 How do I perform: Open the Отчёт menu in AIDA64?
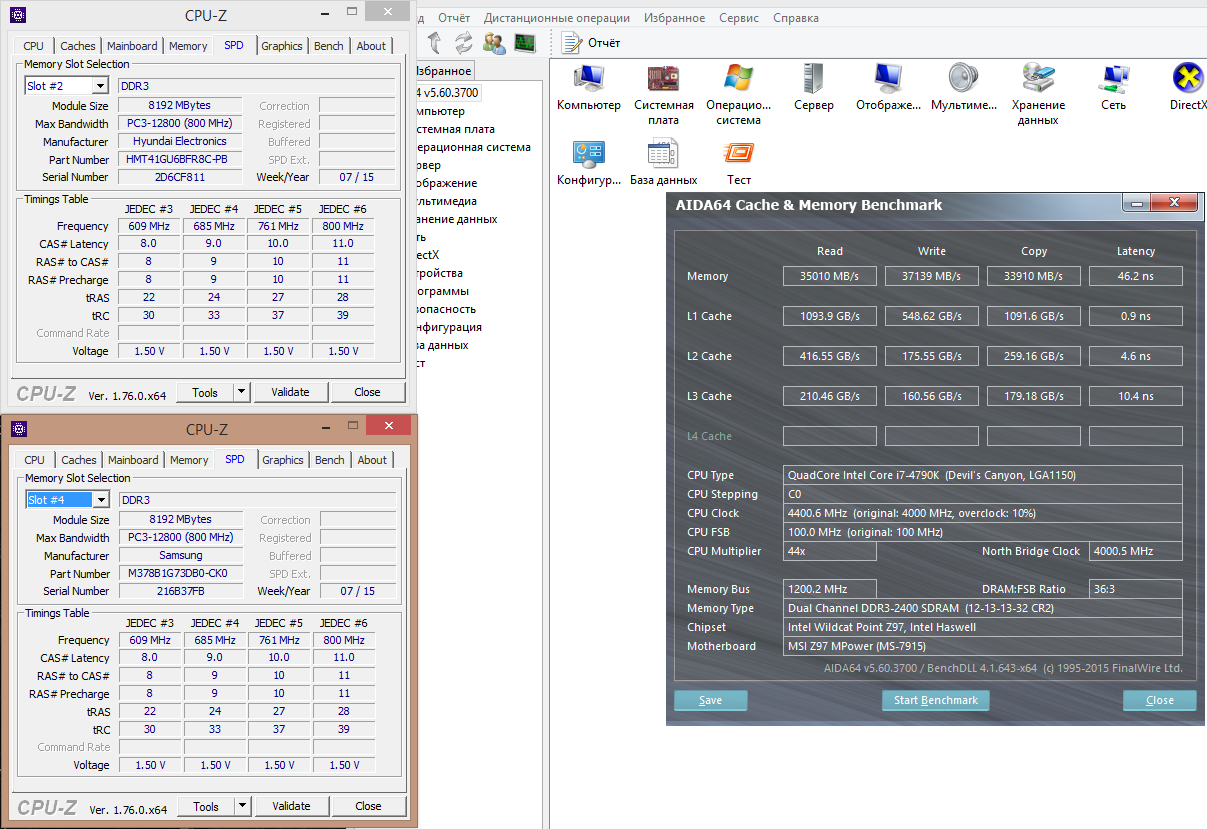[x=454, y=18]
